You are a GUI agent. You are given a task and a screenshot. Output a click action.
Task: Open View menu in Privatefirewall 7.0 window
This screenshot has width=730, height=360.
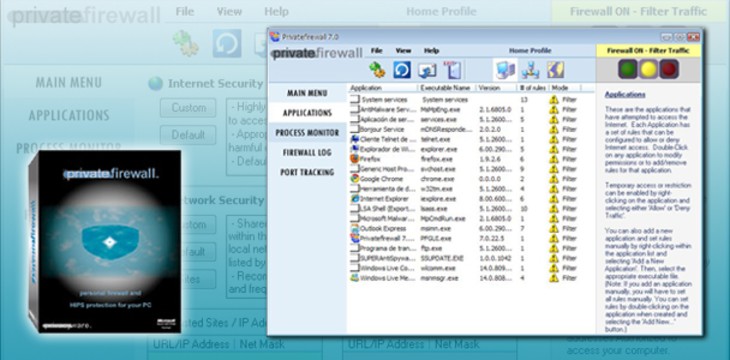[403, 50]
